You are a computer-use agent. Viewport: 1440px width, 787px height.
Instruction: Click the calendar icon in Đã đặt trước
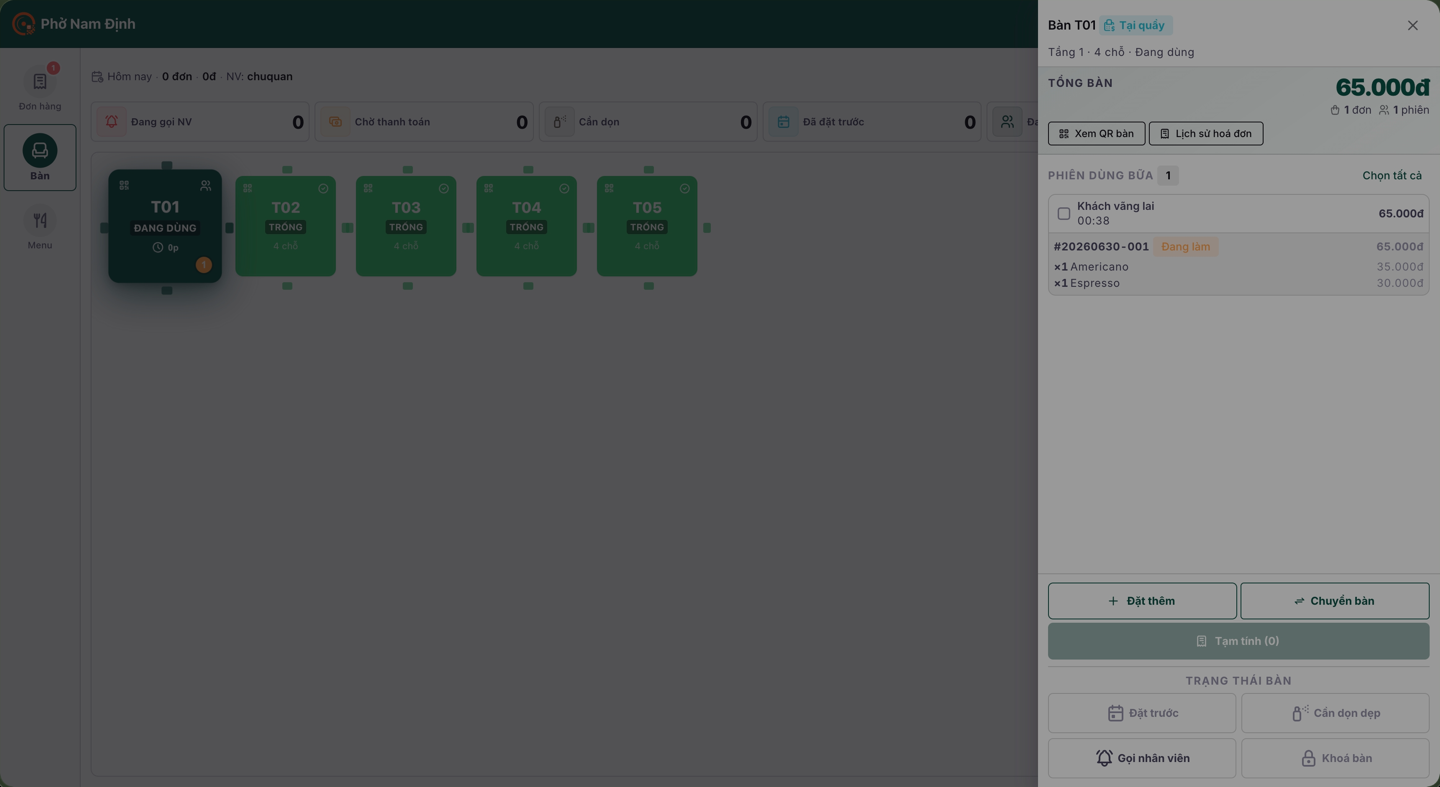pos(784,122)
